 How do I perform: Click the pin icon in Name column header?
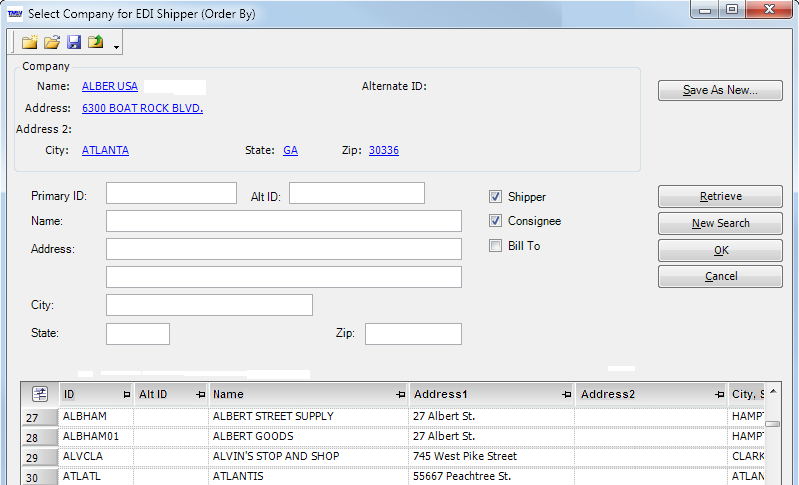click(x=400, y=395)
